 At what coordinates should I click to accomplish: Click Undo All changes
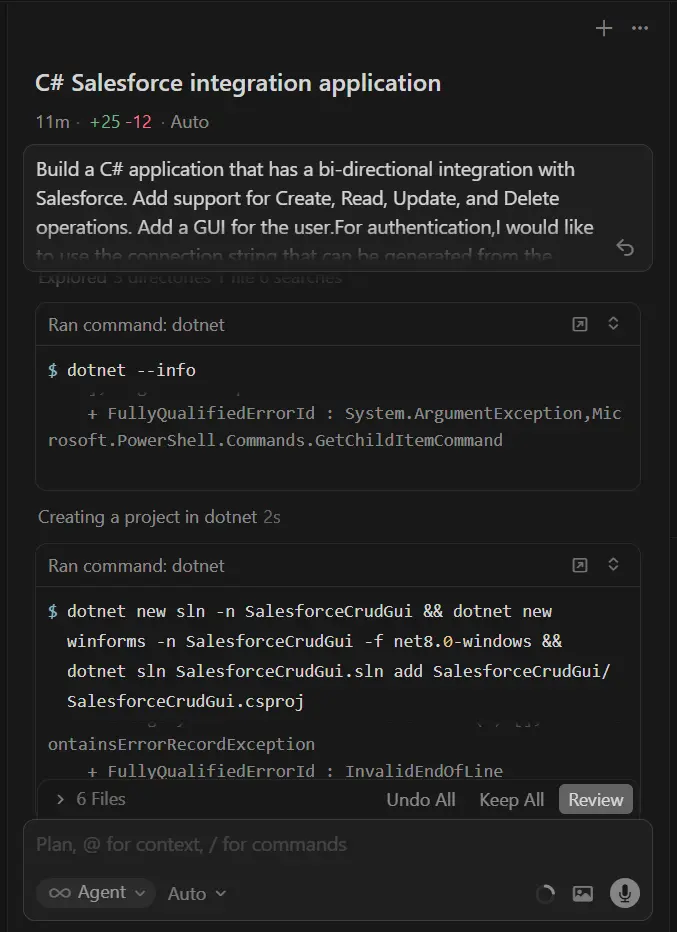[421, 799]
